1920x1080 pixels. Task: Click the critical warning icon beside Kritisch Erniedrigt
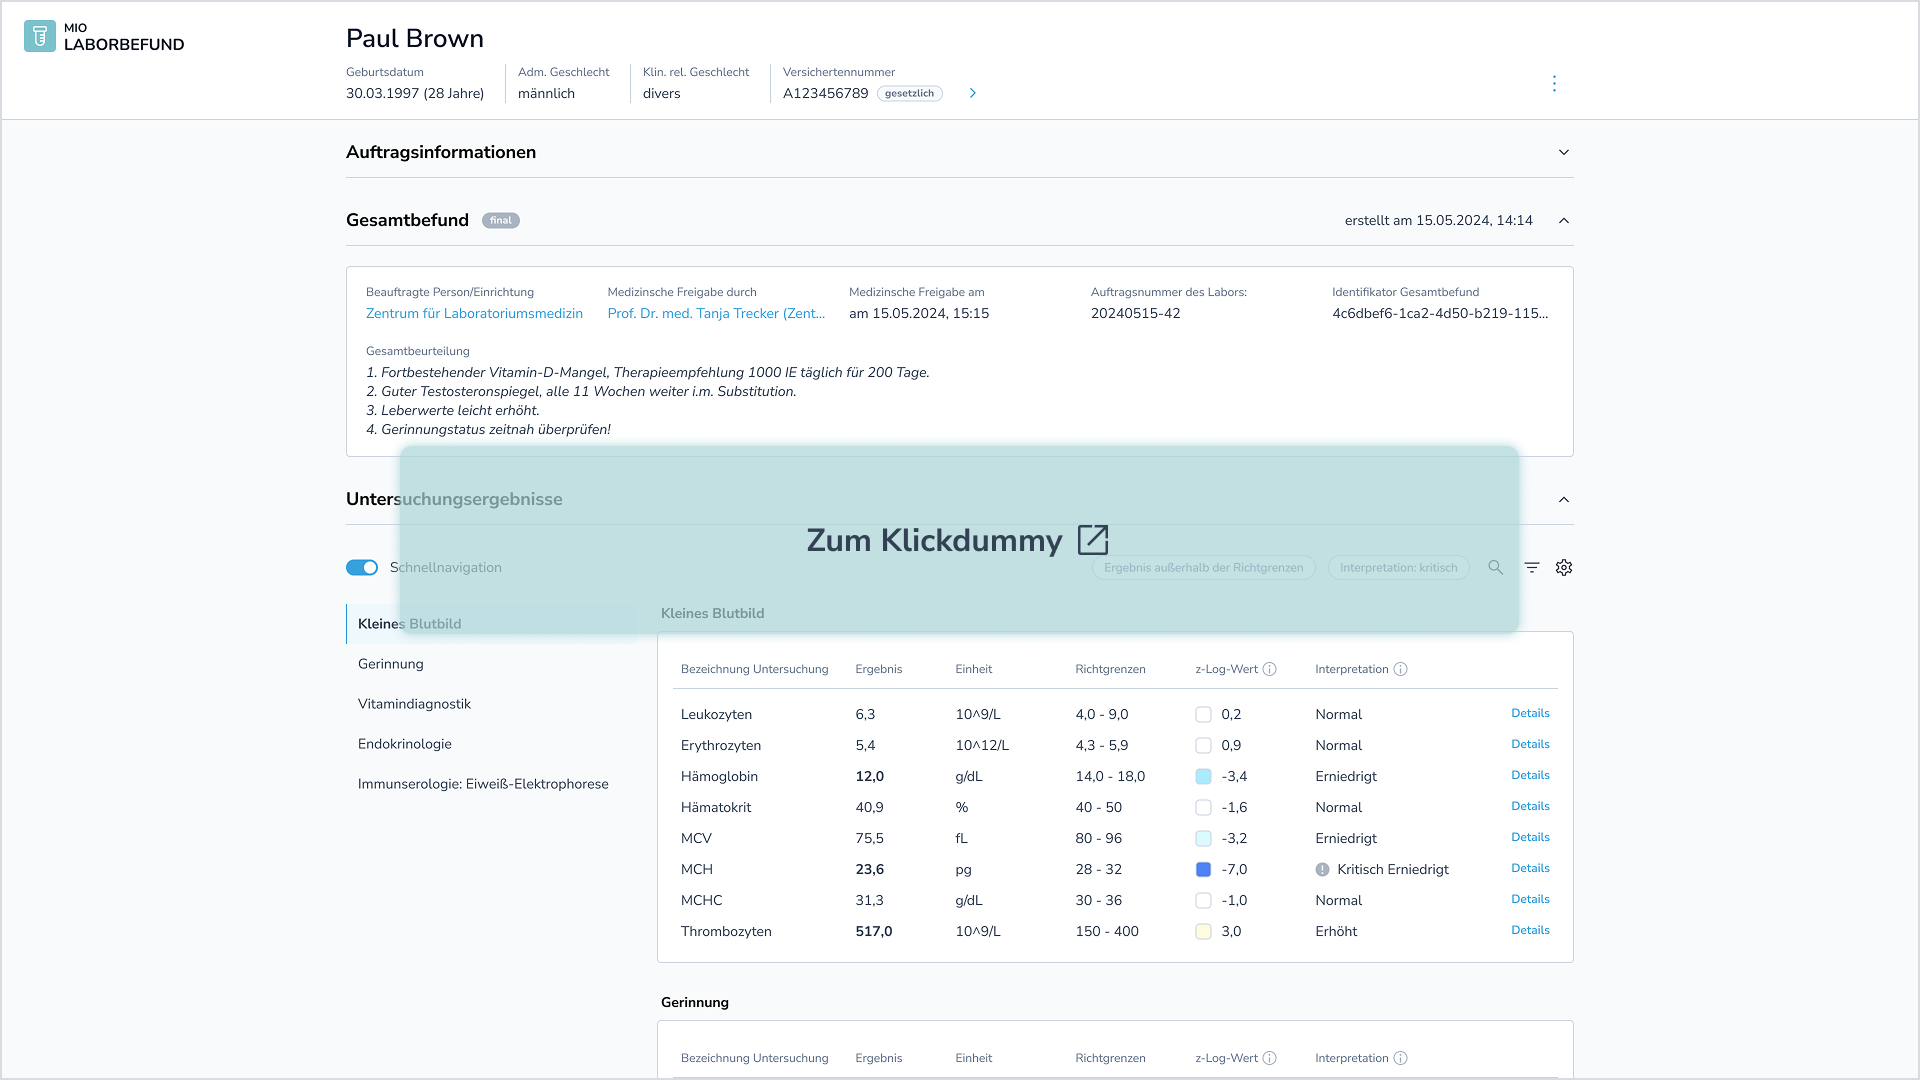(1323, 870)
